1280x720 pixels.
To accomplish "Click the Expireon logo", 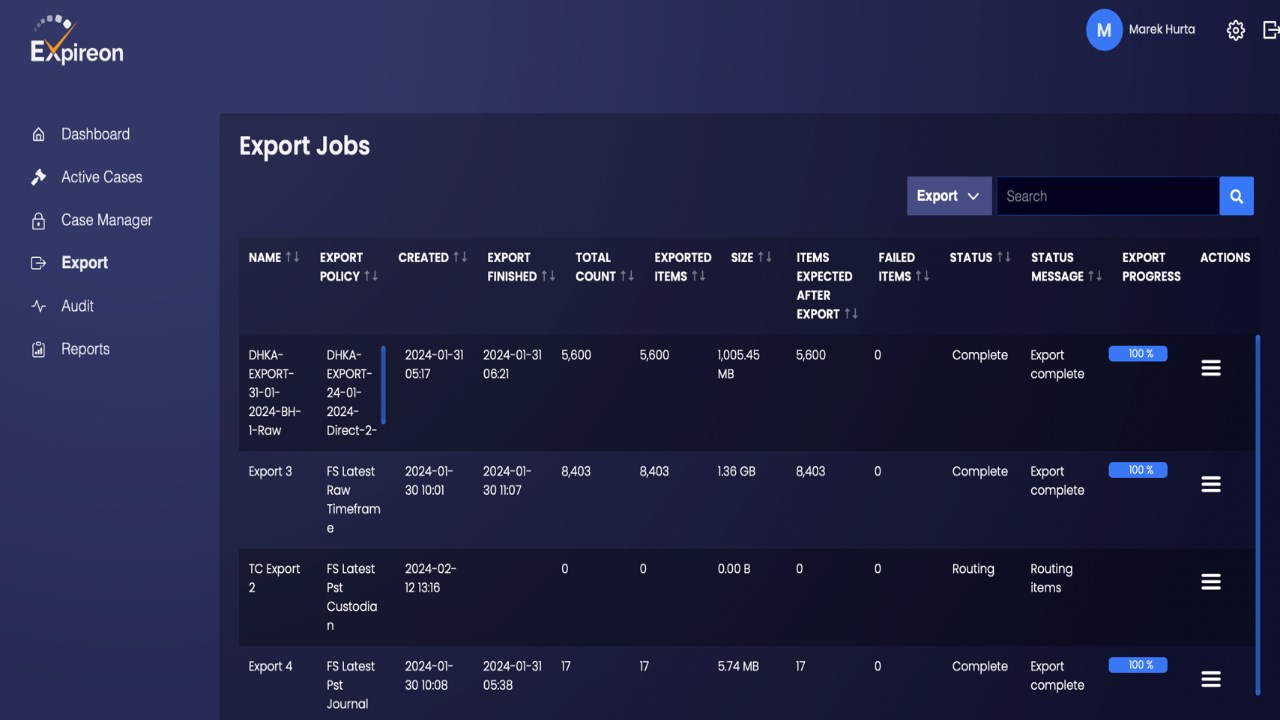I will 77,41.
